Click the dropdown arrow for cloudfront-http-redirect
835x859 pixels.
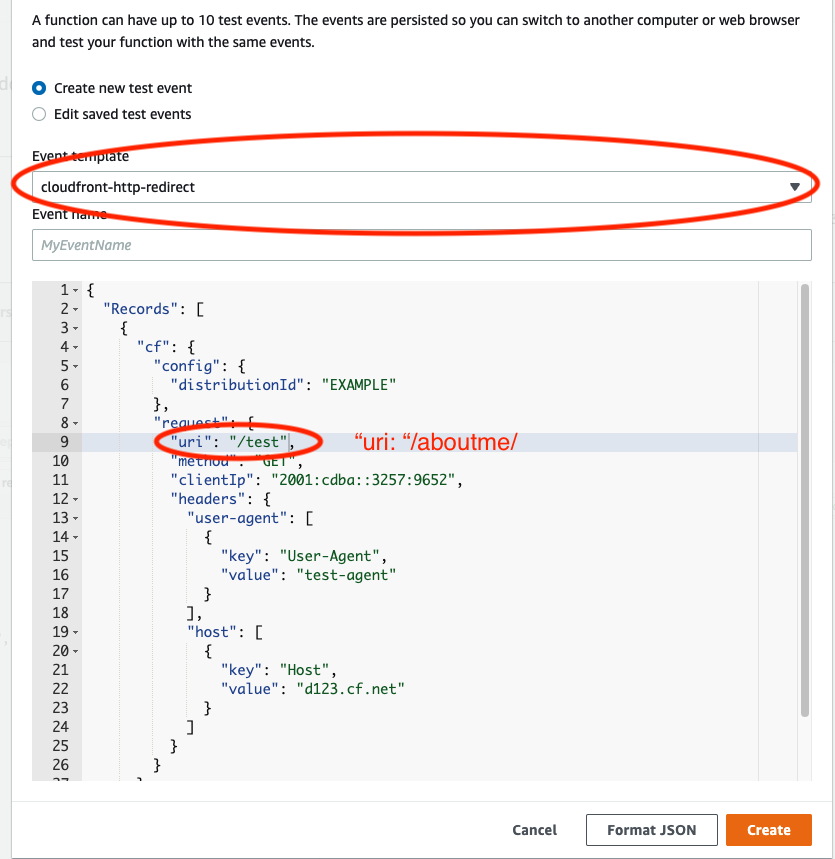tap(795, 187)
